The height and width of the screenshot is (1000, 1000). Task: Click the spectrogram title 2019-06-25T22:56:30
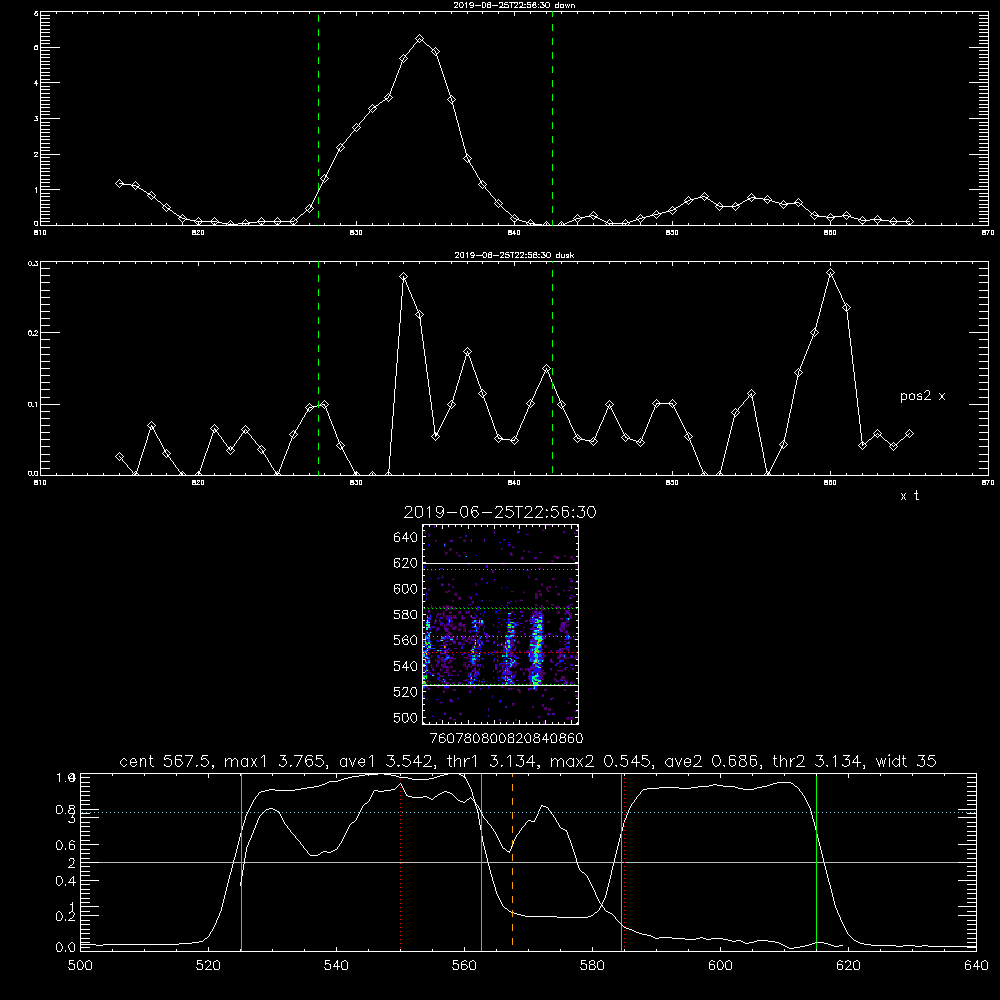point(500,512)
